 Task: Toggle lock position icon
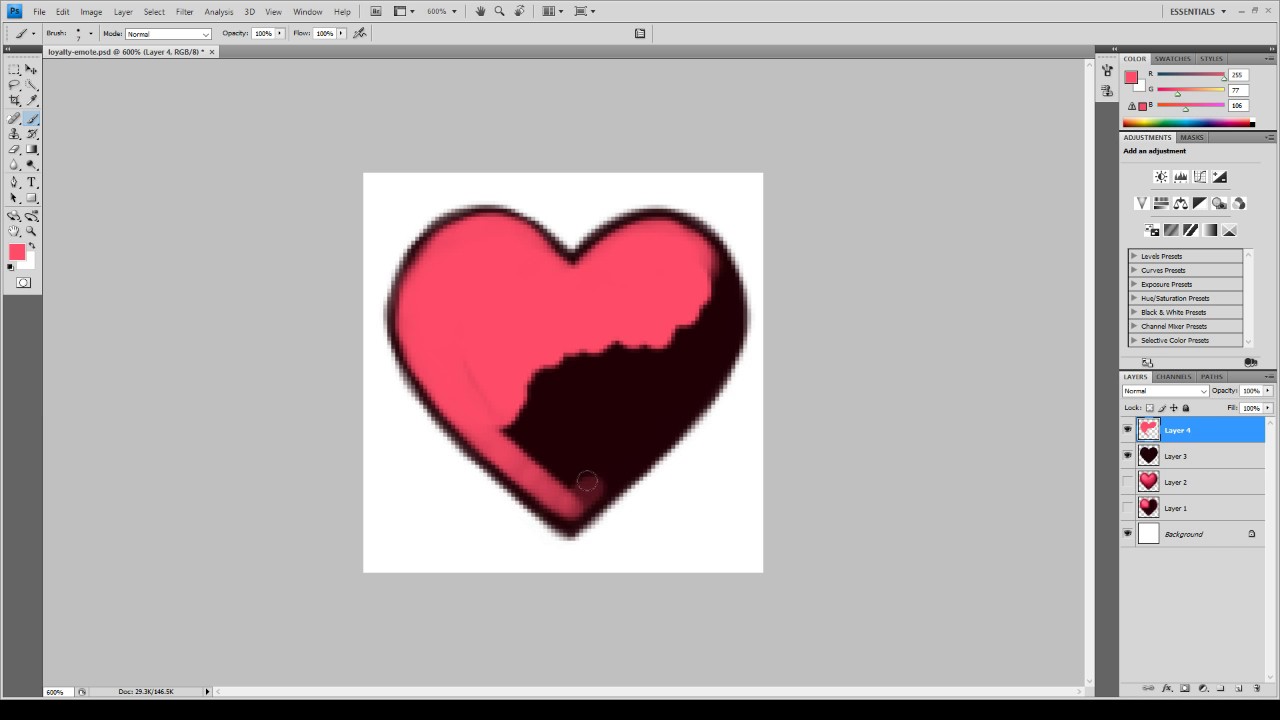(1174, 408)
